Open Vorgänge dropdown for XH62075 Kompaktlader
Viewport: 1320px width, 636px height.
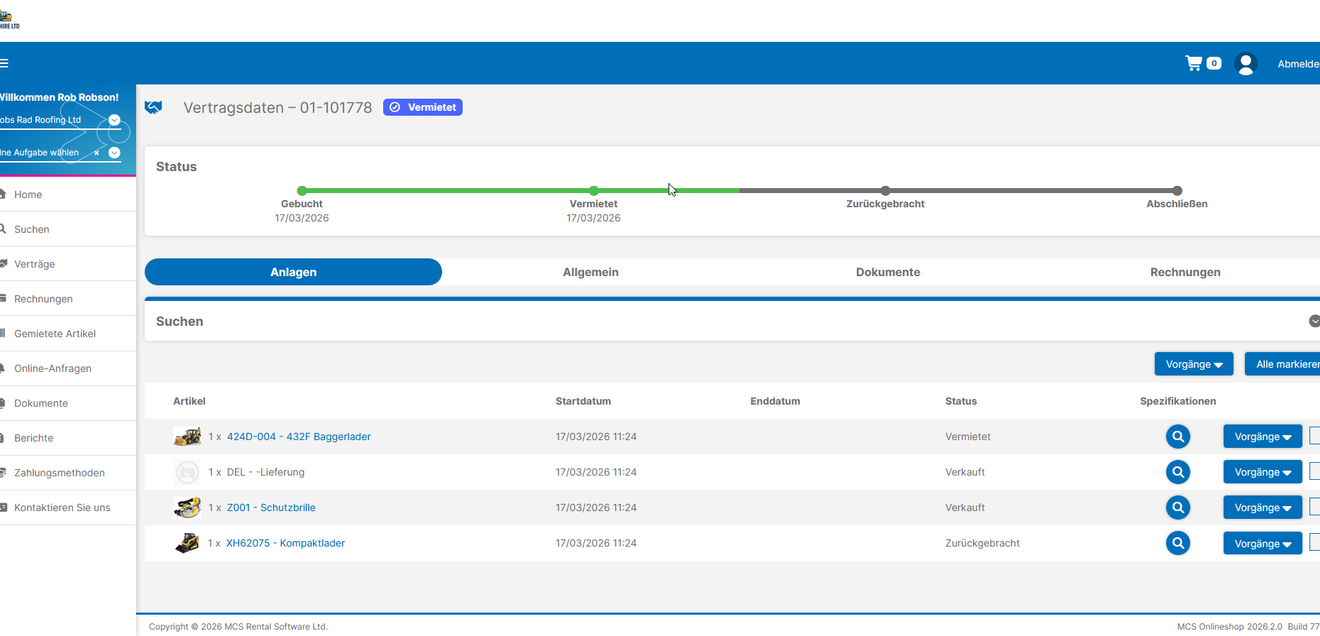click(x=1263, y=543)
